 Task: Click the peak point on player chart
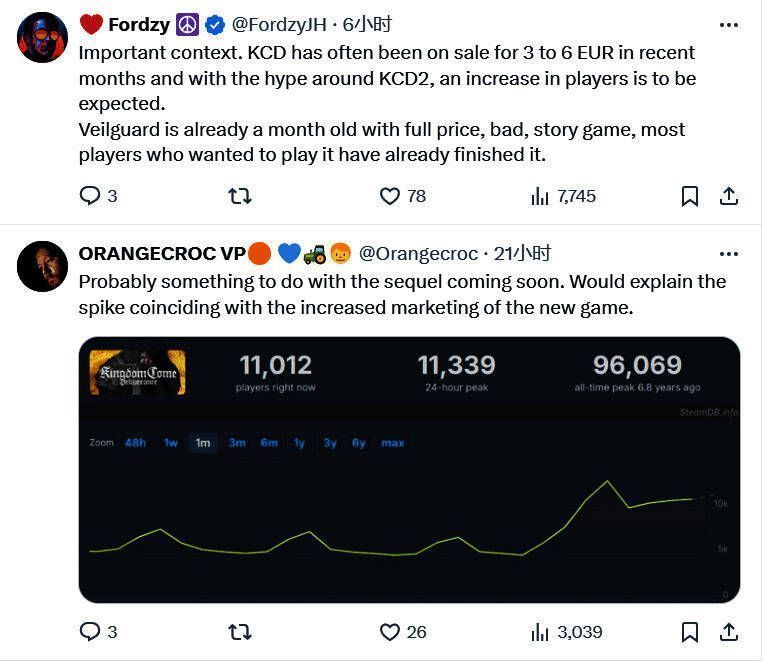(607, 482)
